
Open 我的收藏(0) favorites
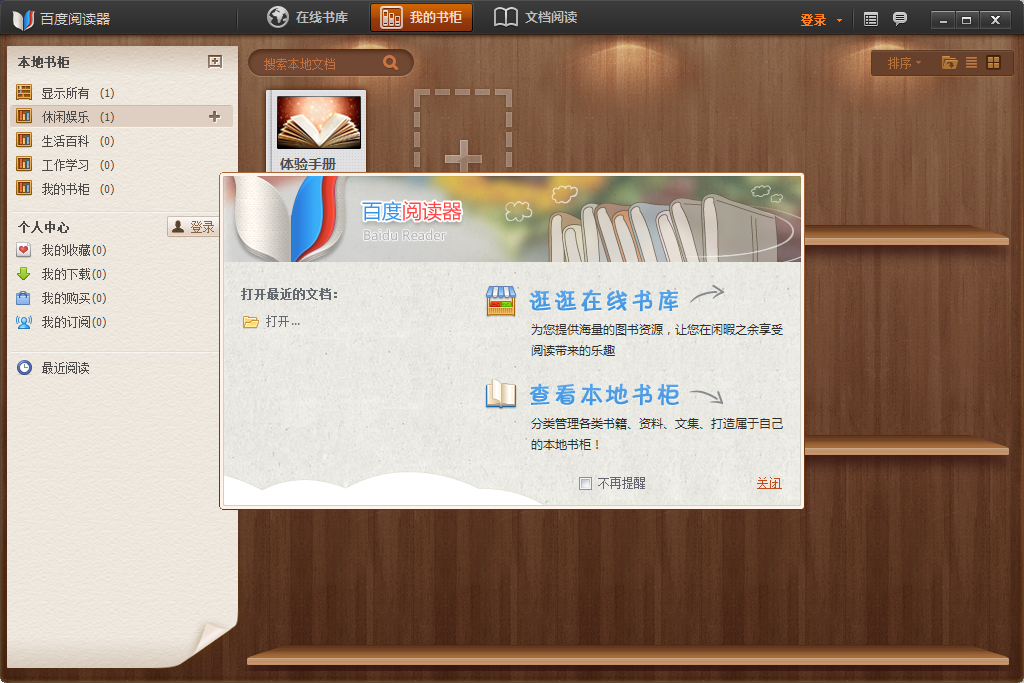[x=73, y=250]
